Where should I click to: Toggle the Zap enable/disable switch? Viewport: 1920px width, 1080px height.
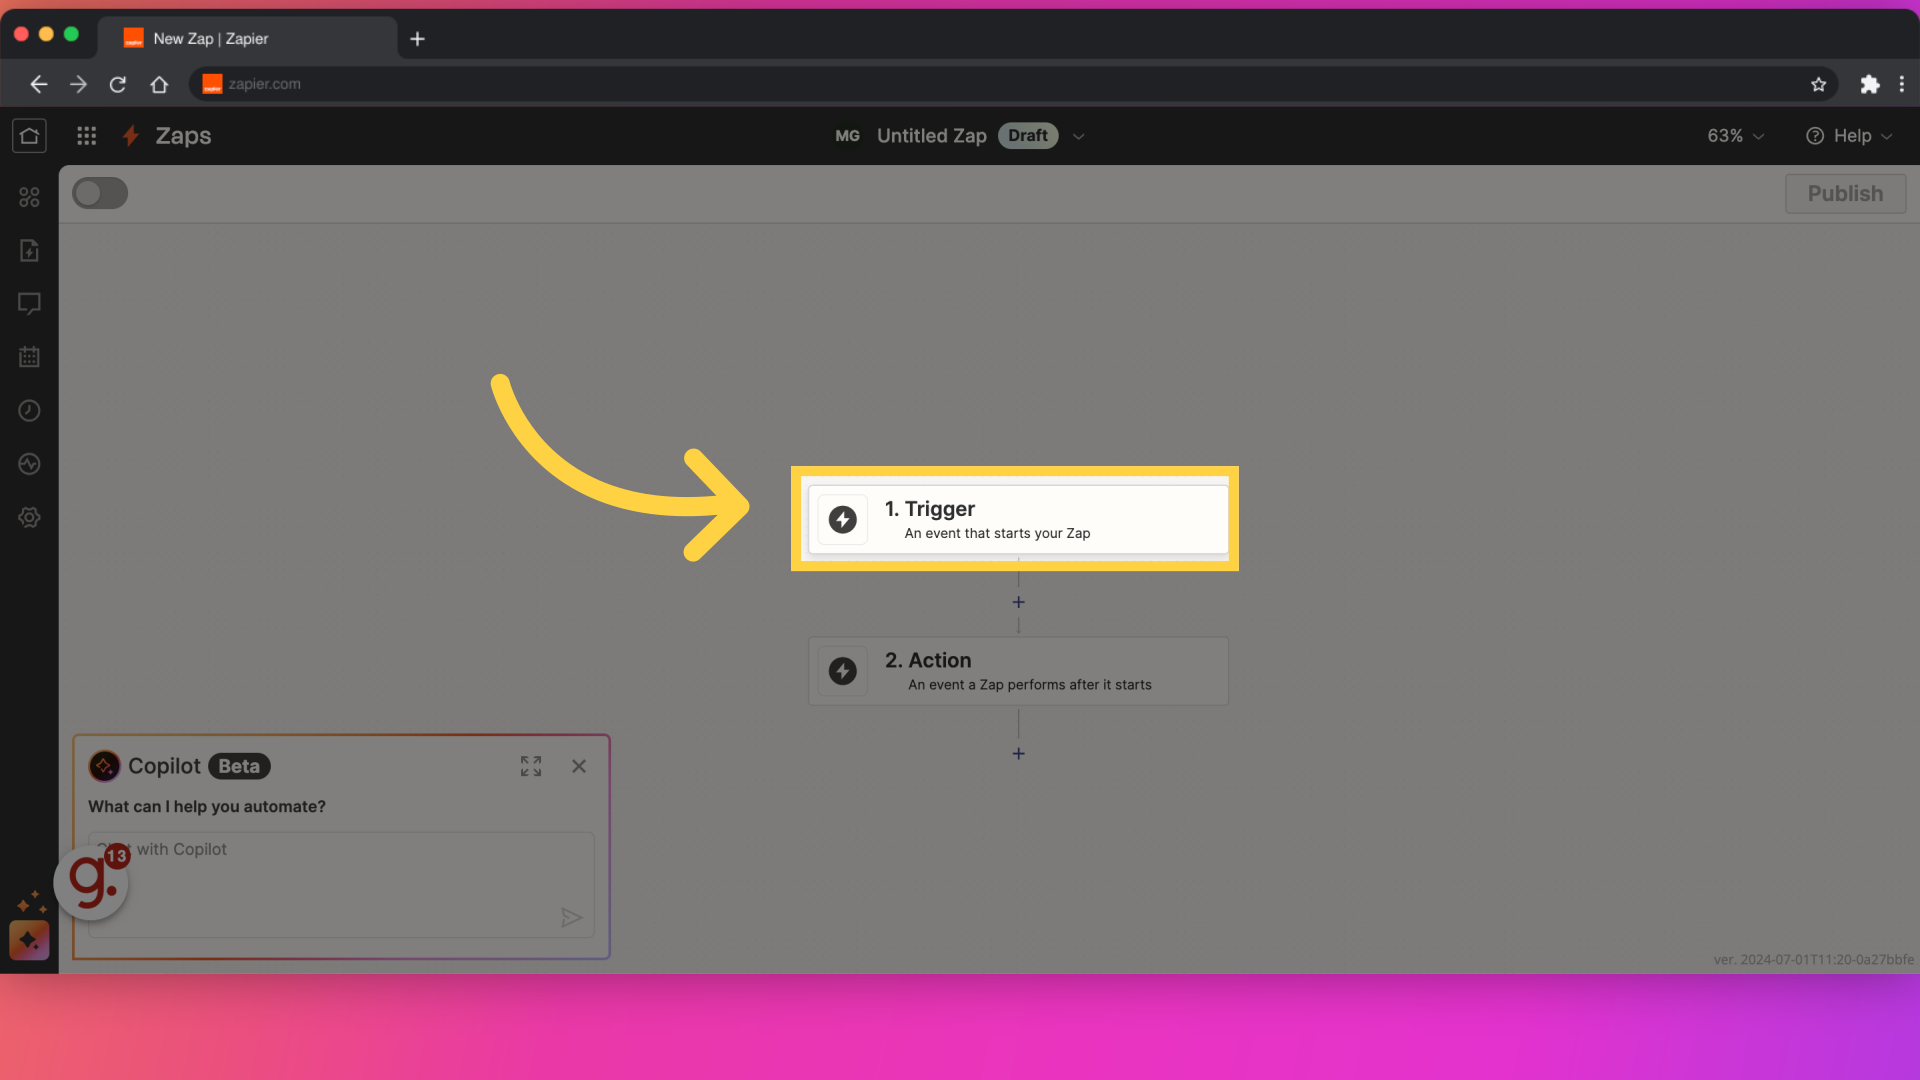tap(100, 194)
